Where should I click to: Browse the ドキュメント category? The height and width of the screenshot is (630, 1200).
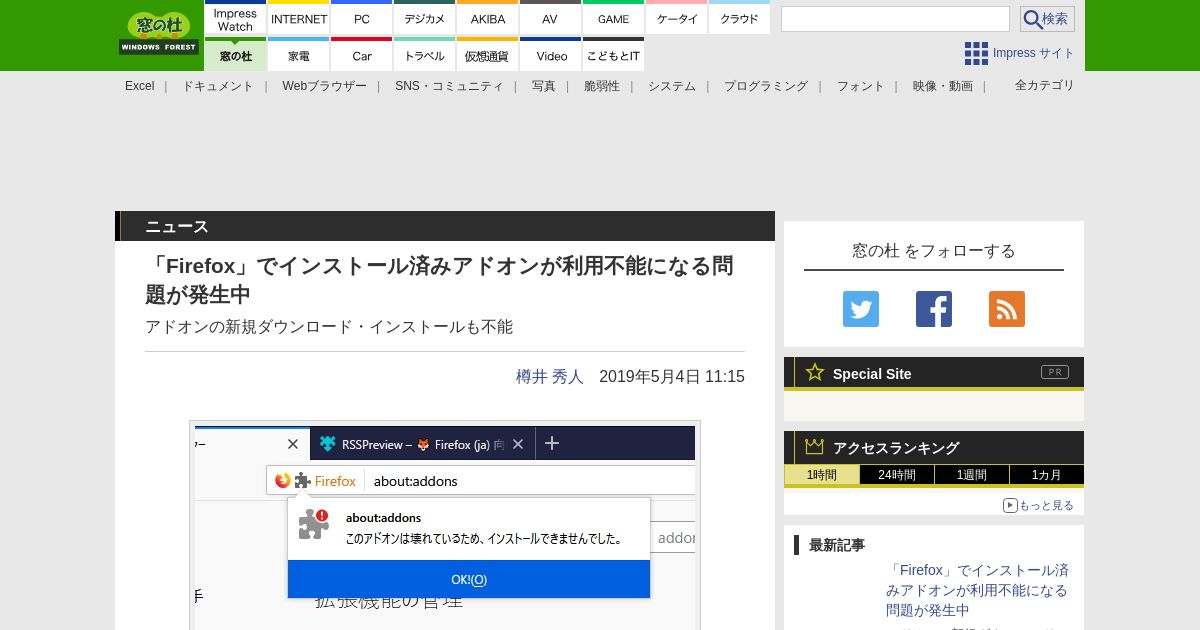[218, 86]
